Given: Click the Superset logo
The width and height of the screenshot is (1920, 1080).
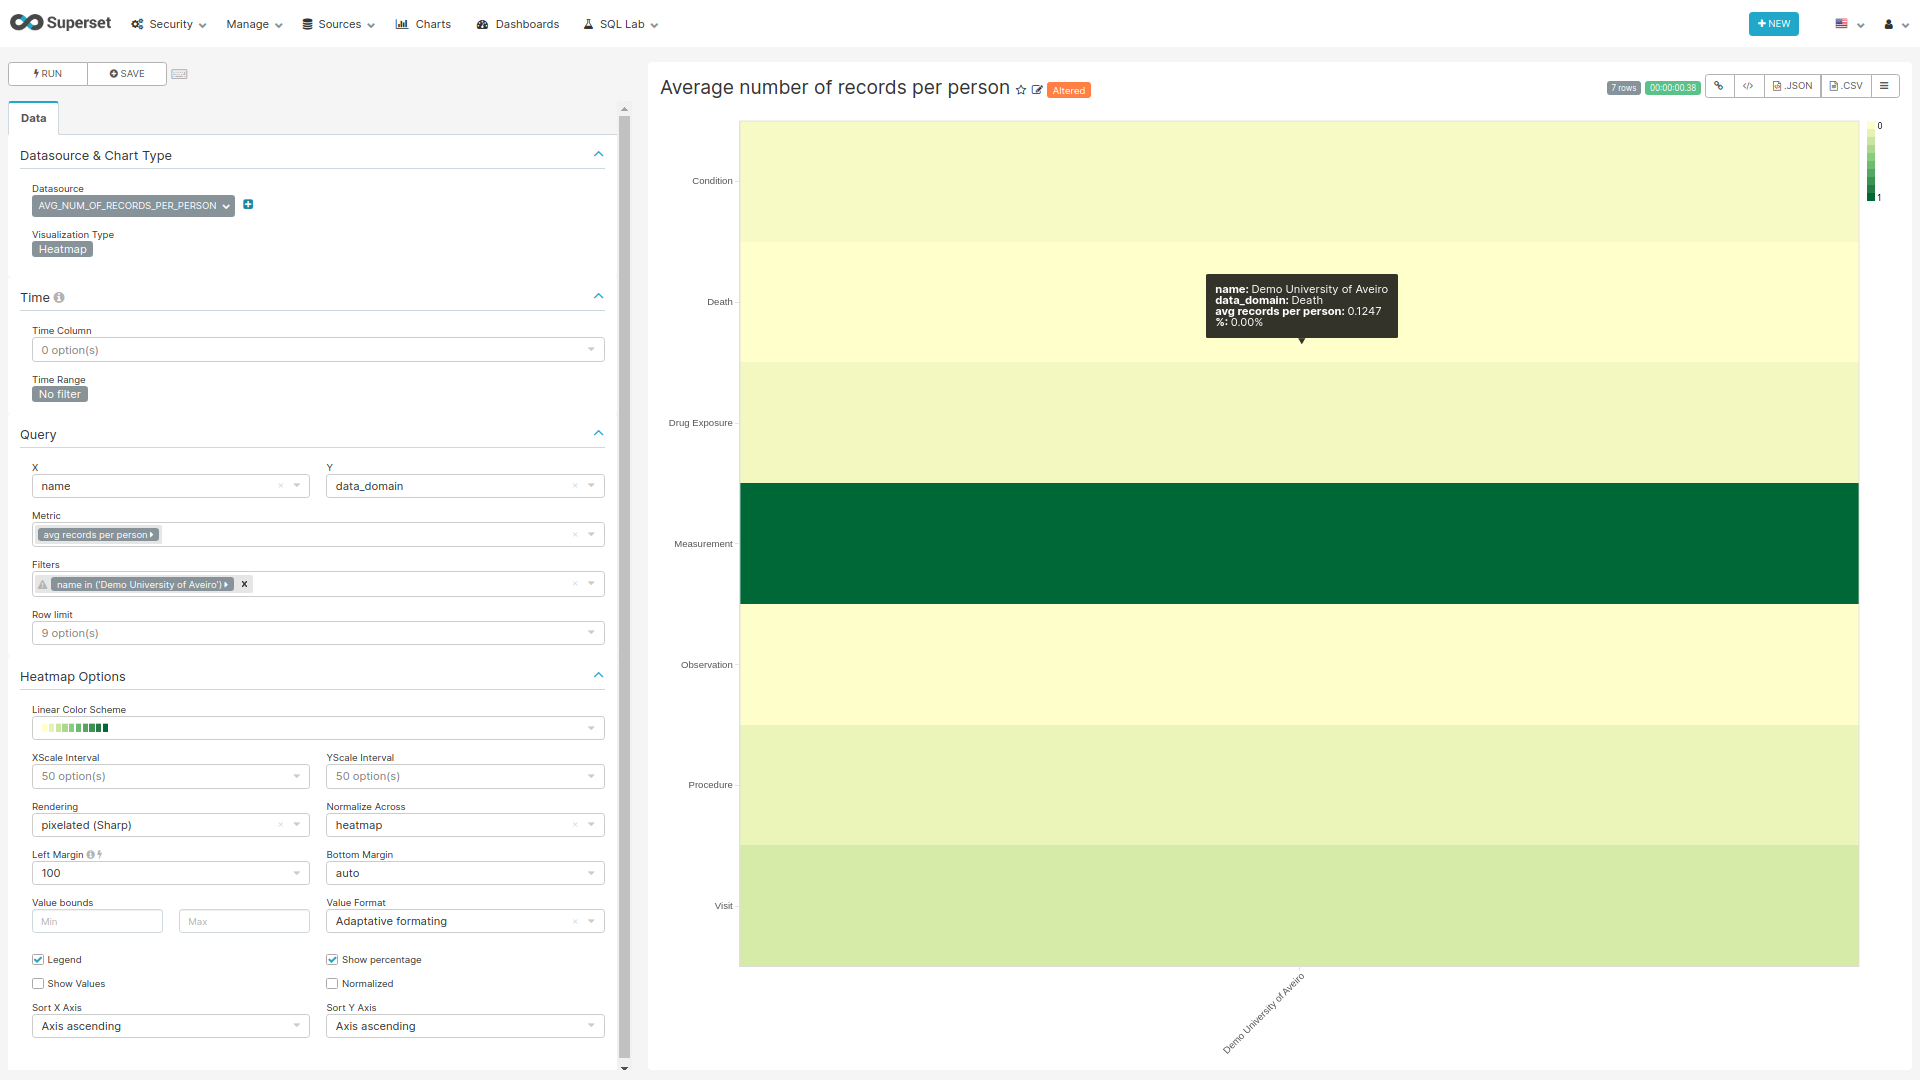Looking at the screenshot, I should coord(60,23).
